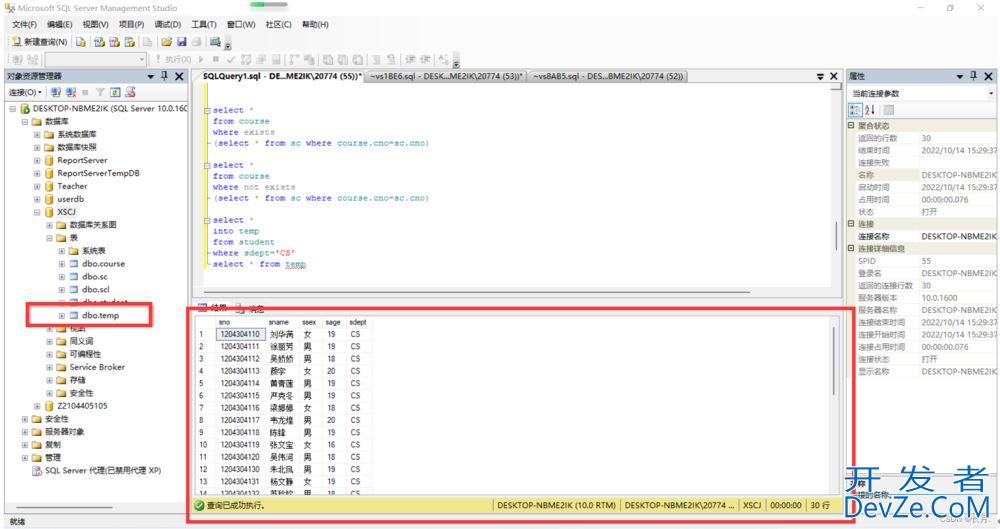Switch to the ~vs8AB5.sql tab

click(x=608, y=76)
